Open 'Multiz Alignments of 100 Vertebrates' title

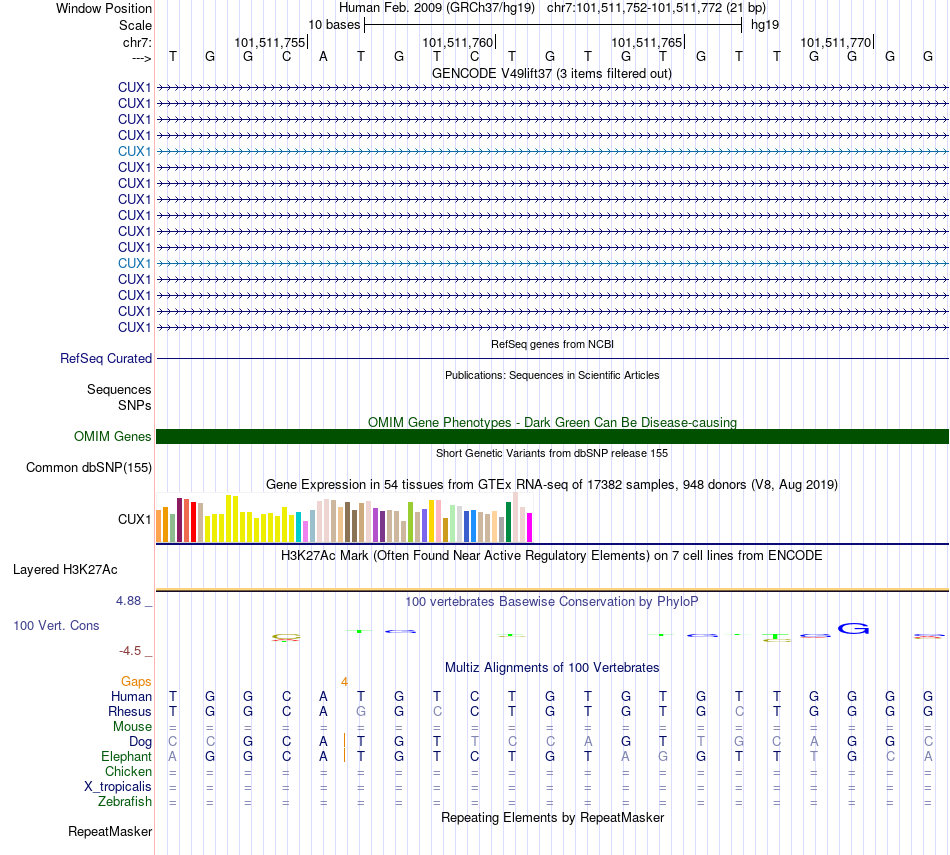[x=552, y=668]
